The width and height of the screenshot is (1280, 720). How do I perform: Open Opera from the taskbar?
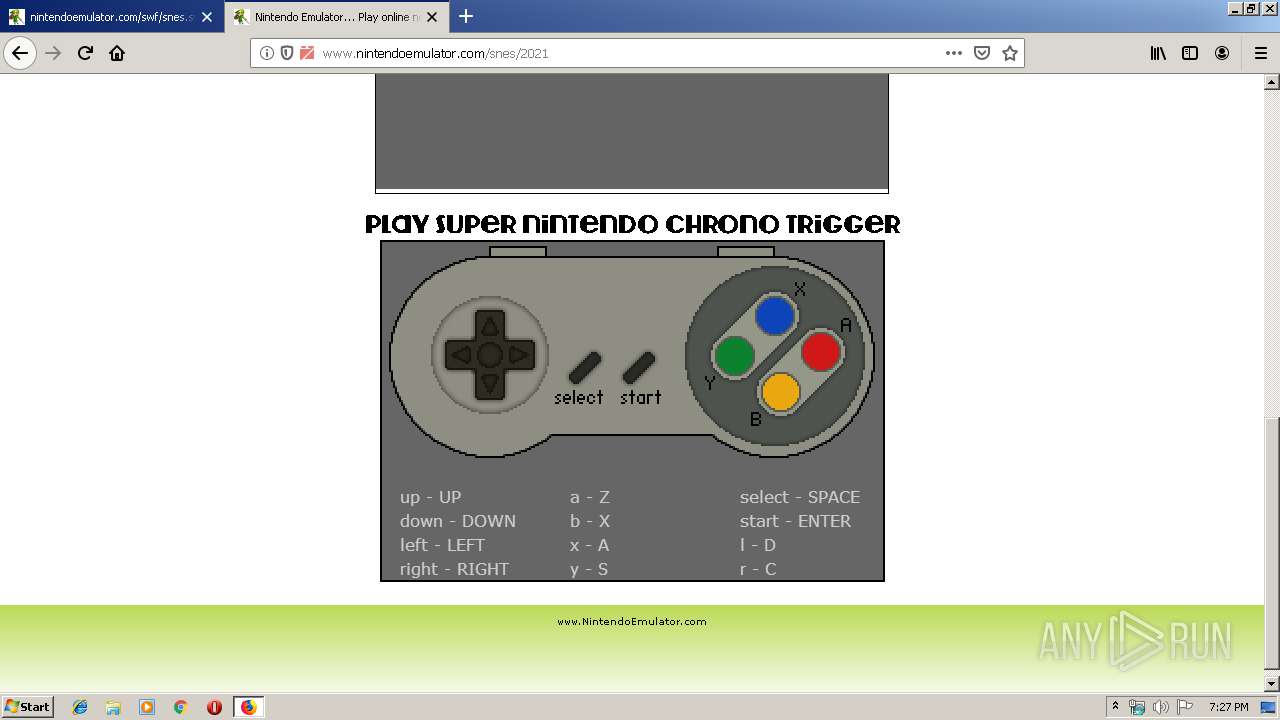click(x=214, y=707)
